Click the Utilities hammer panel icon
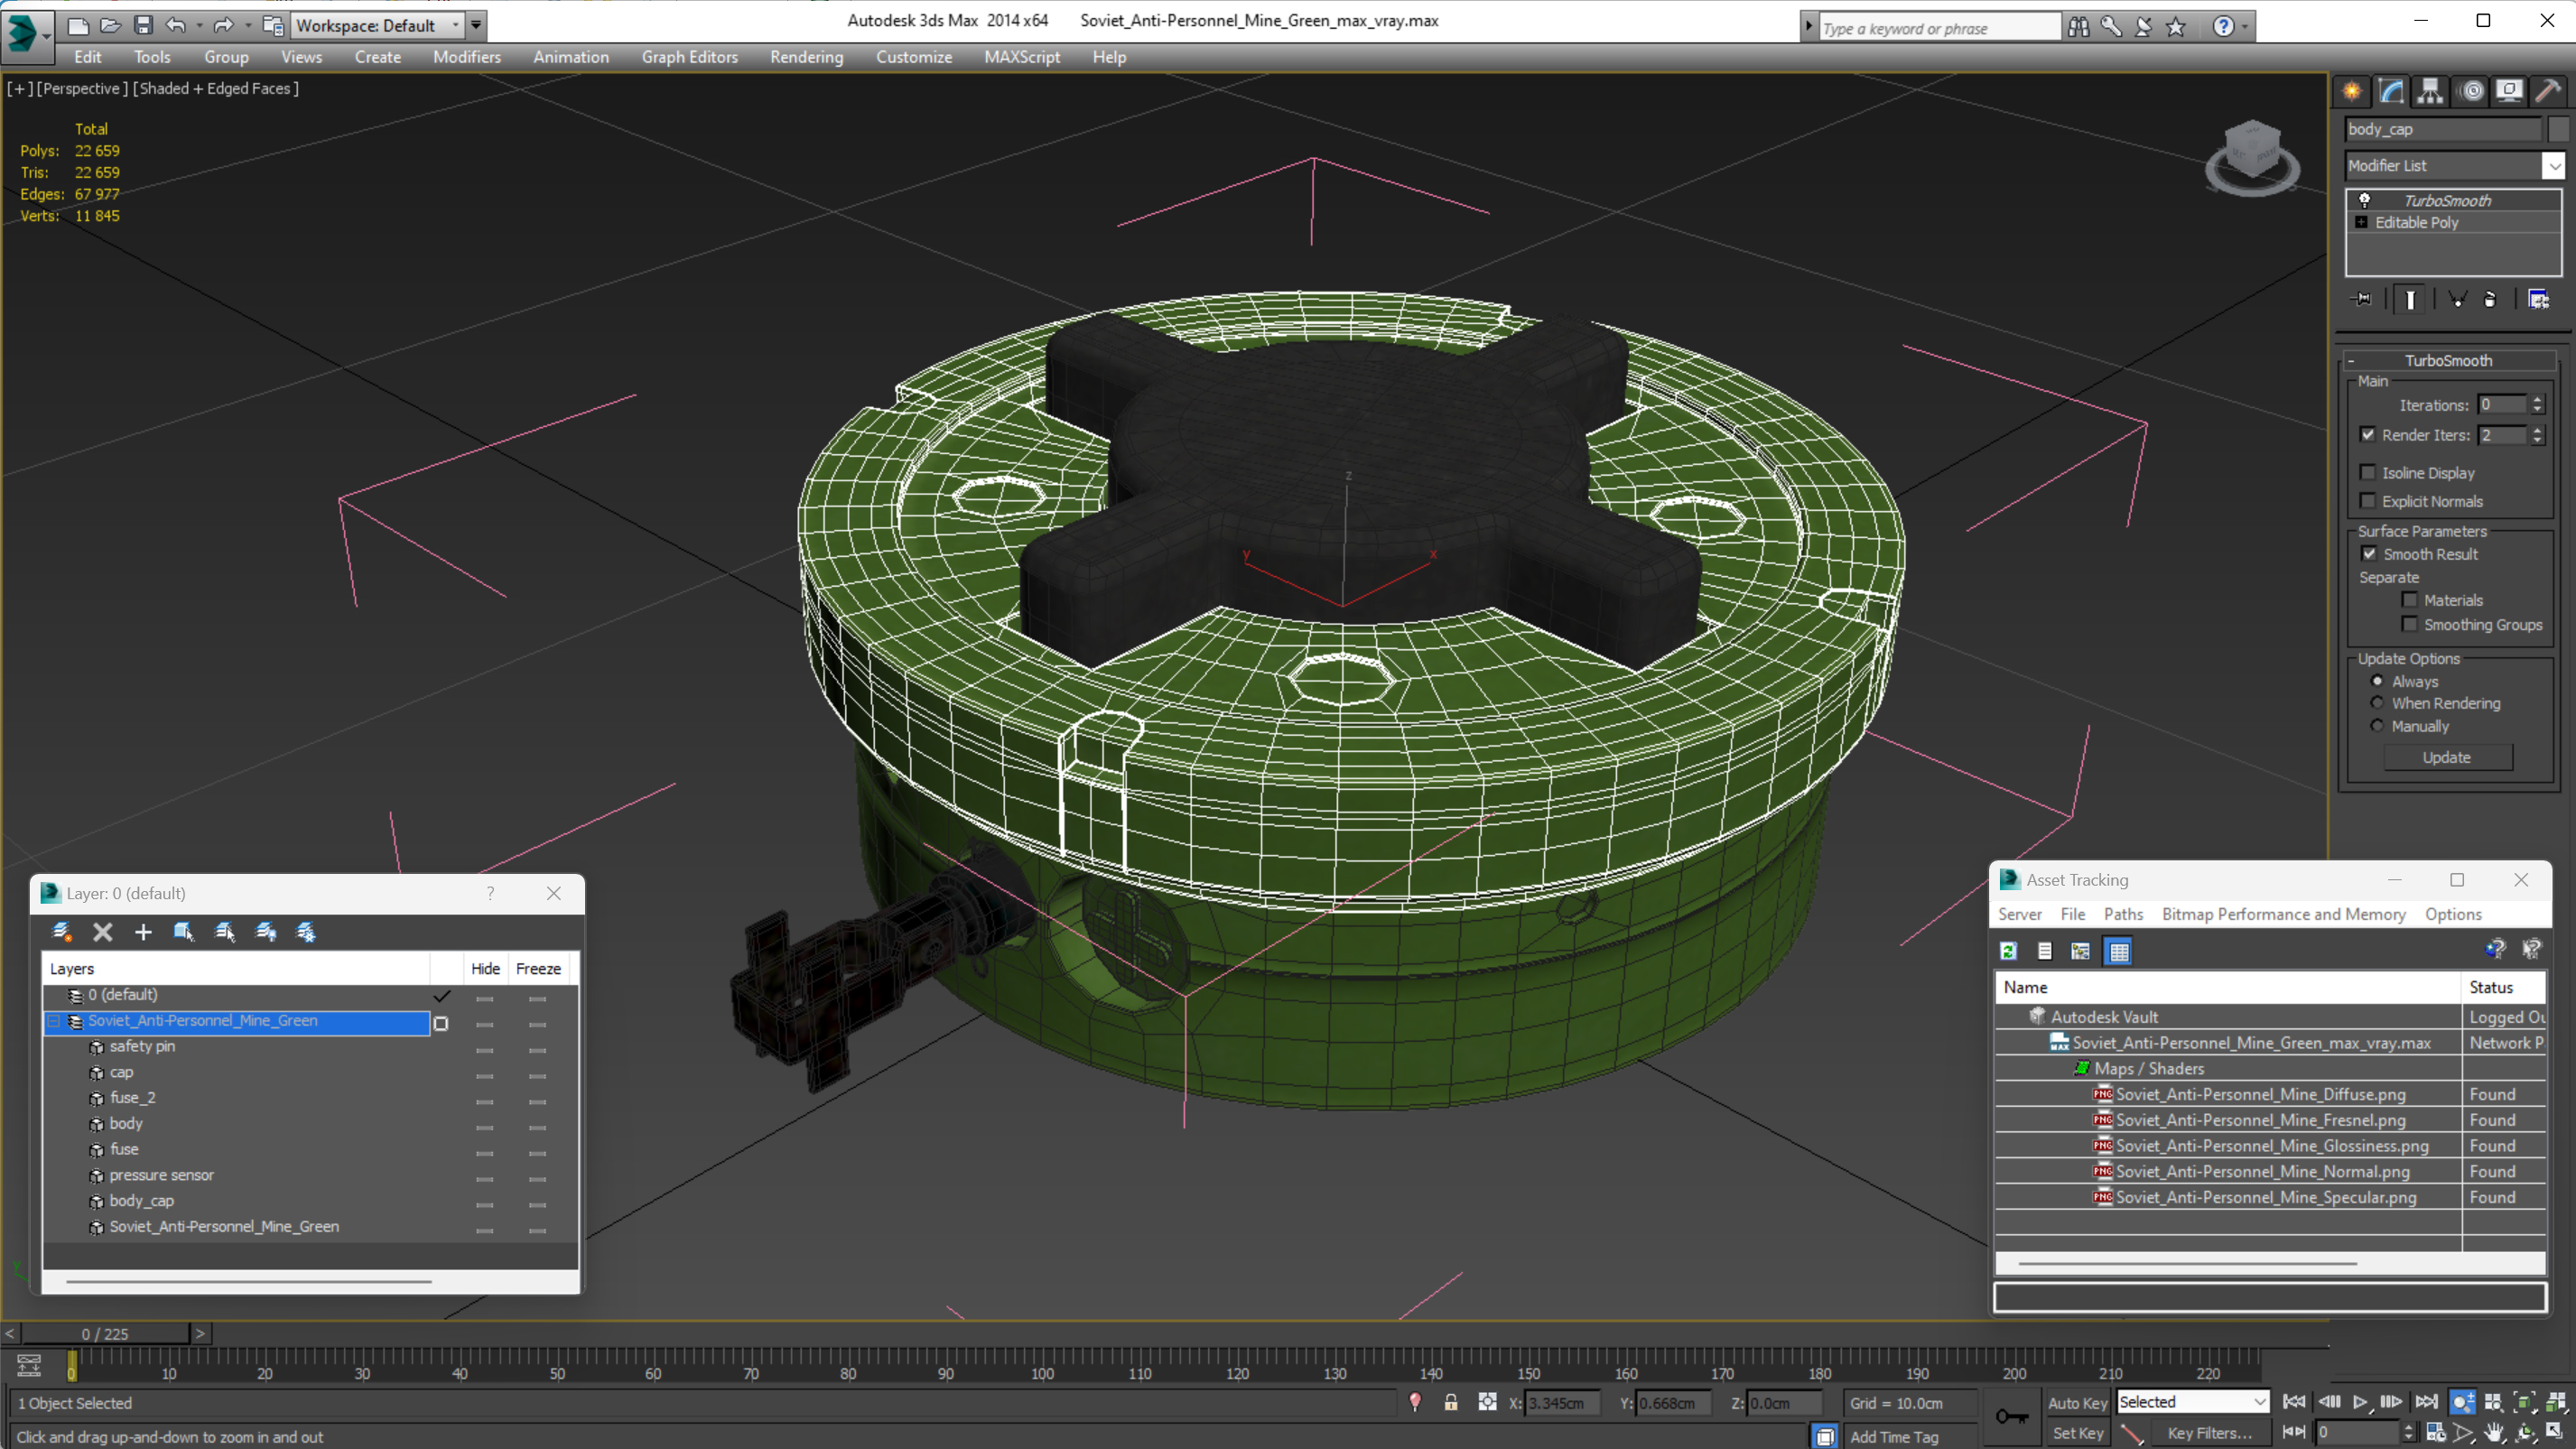2576x1449 pixels. tap(2548, 91)
